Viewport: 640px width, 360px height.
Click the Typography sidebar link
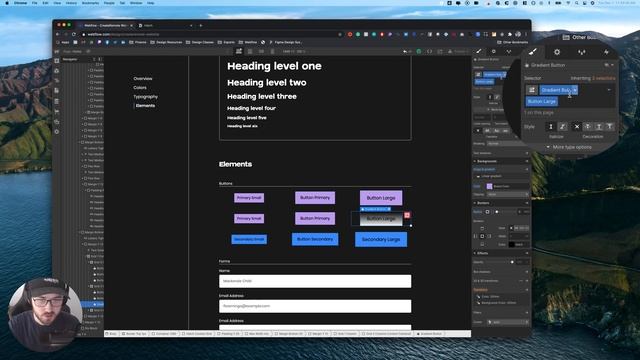click(145, 97)
